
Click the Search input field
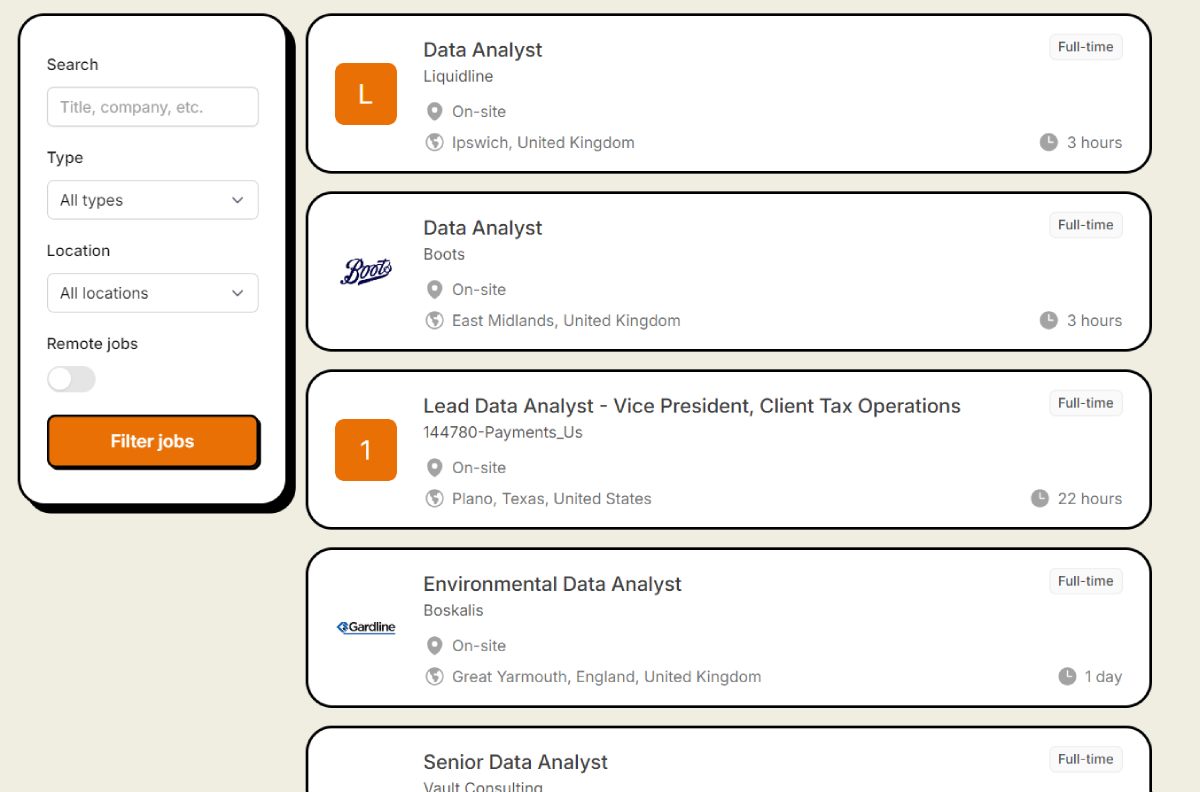tap(153, 107)
